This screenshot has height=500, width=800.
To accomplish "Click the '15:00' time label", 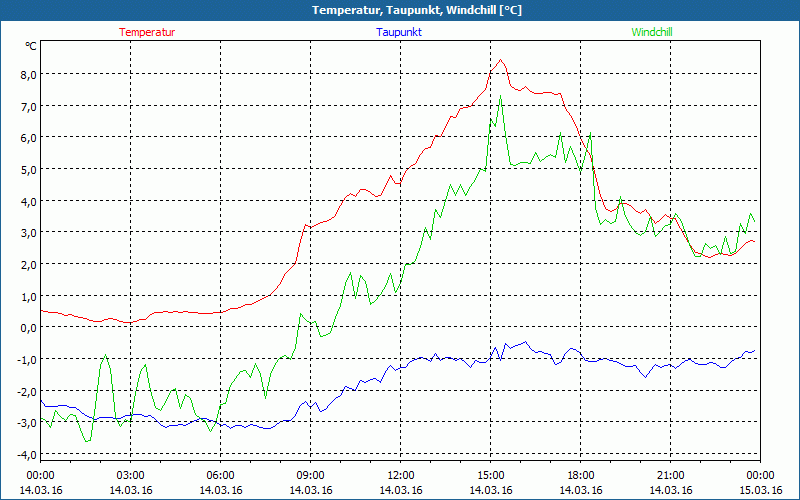I will (491, 476).
